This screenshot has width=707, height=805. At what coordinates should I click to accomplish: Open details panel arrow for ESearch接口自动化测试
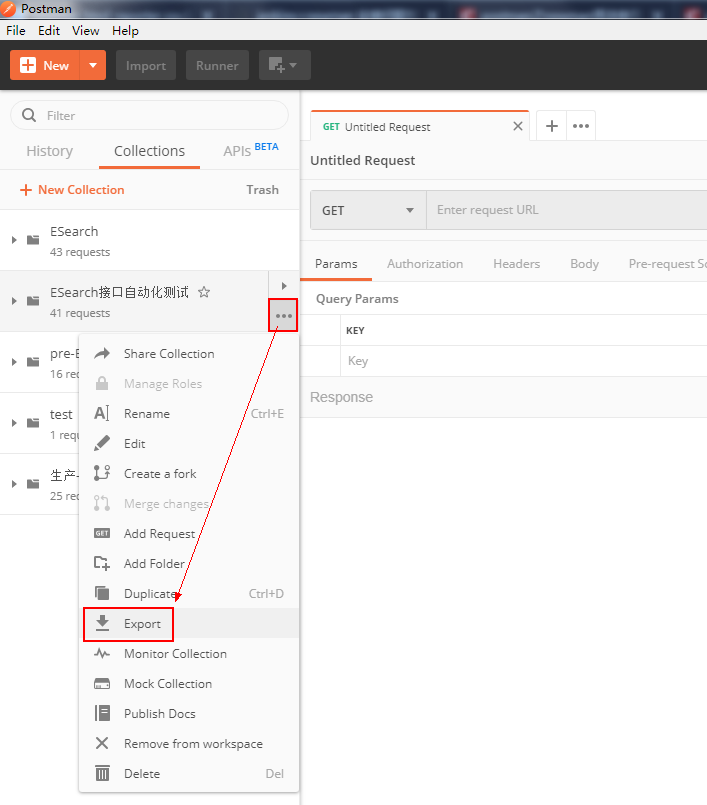click(284, 286)
